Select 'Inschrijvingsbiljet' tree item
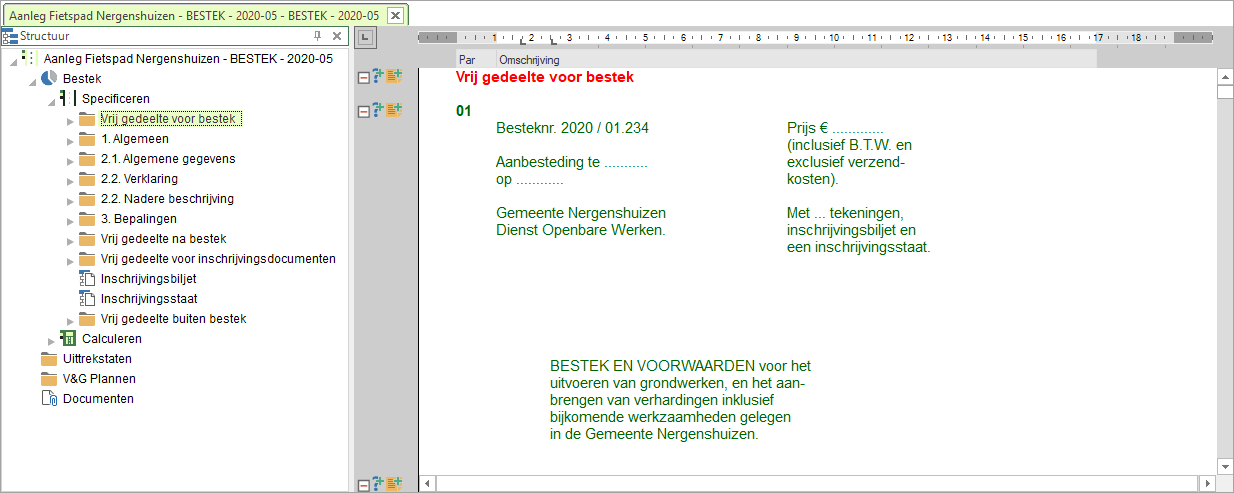 [x=149, y=279]
